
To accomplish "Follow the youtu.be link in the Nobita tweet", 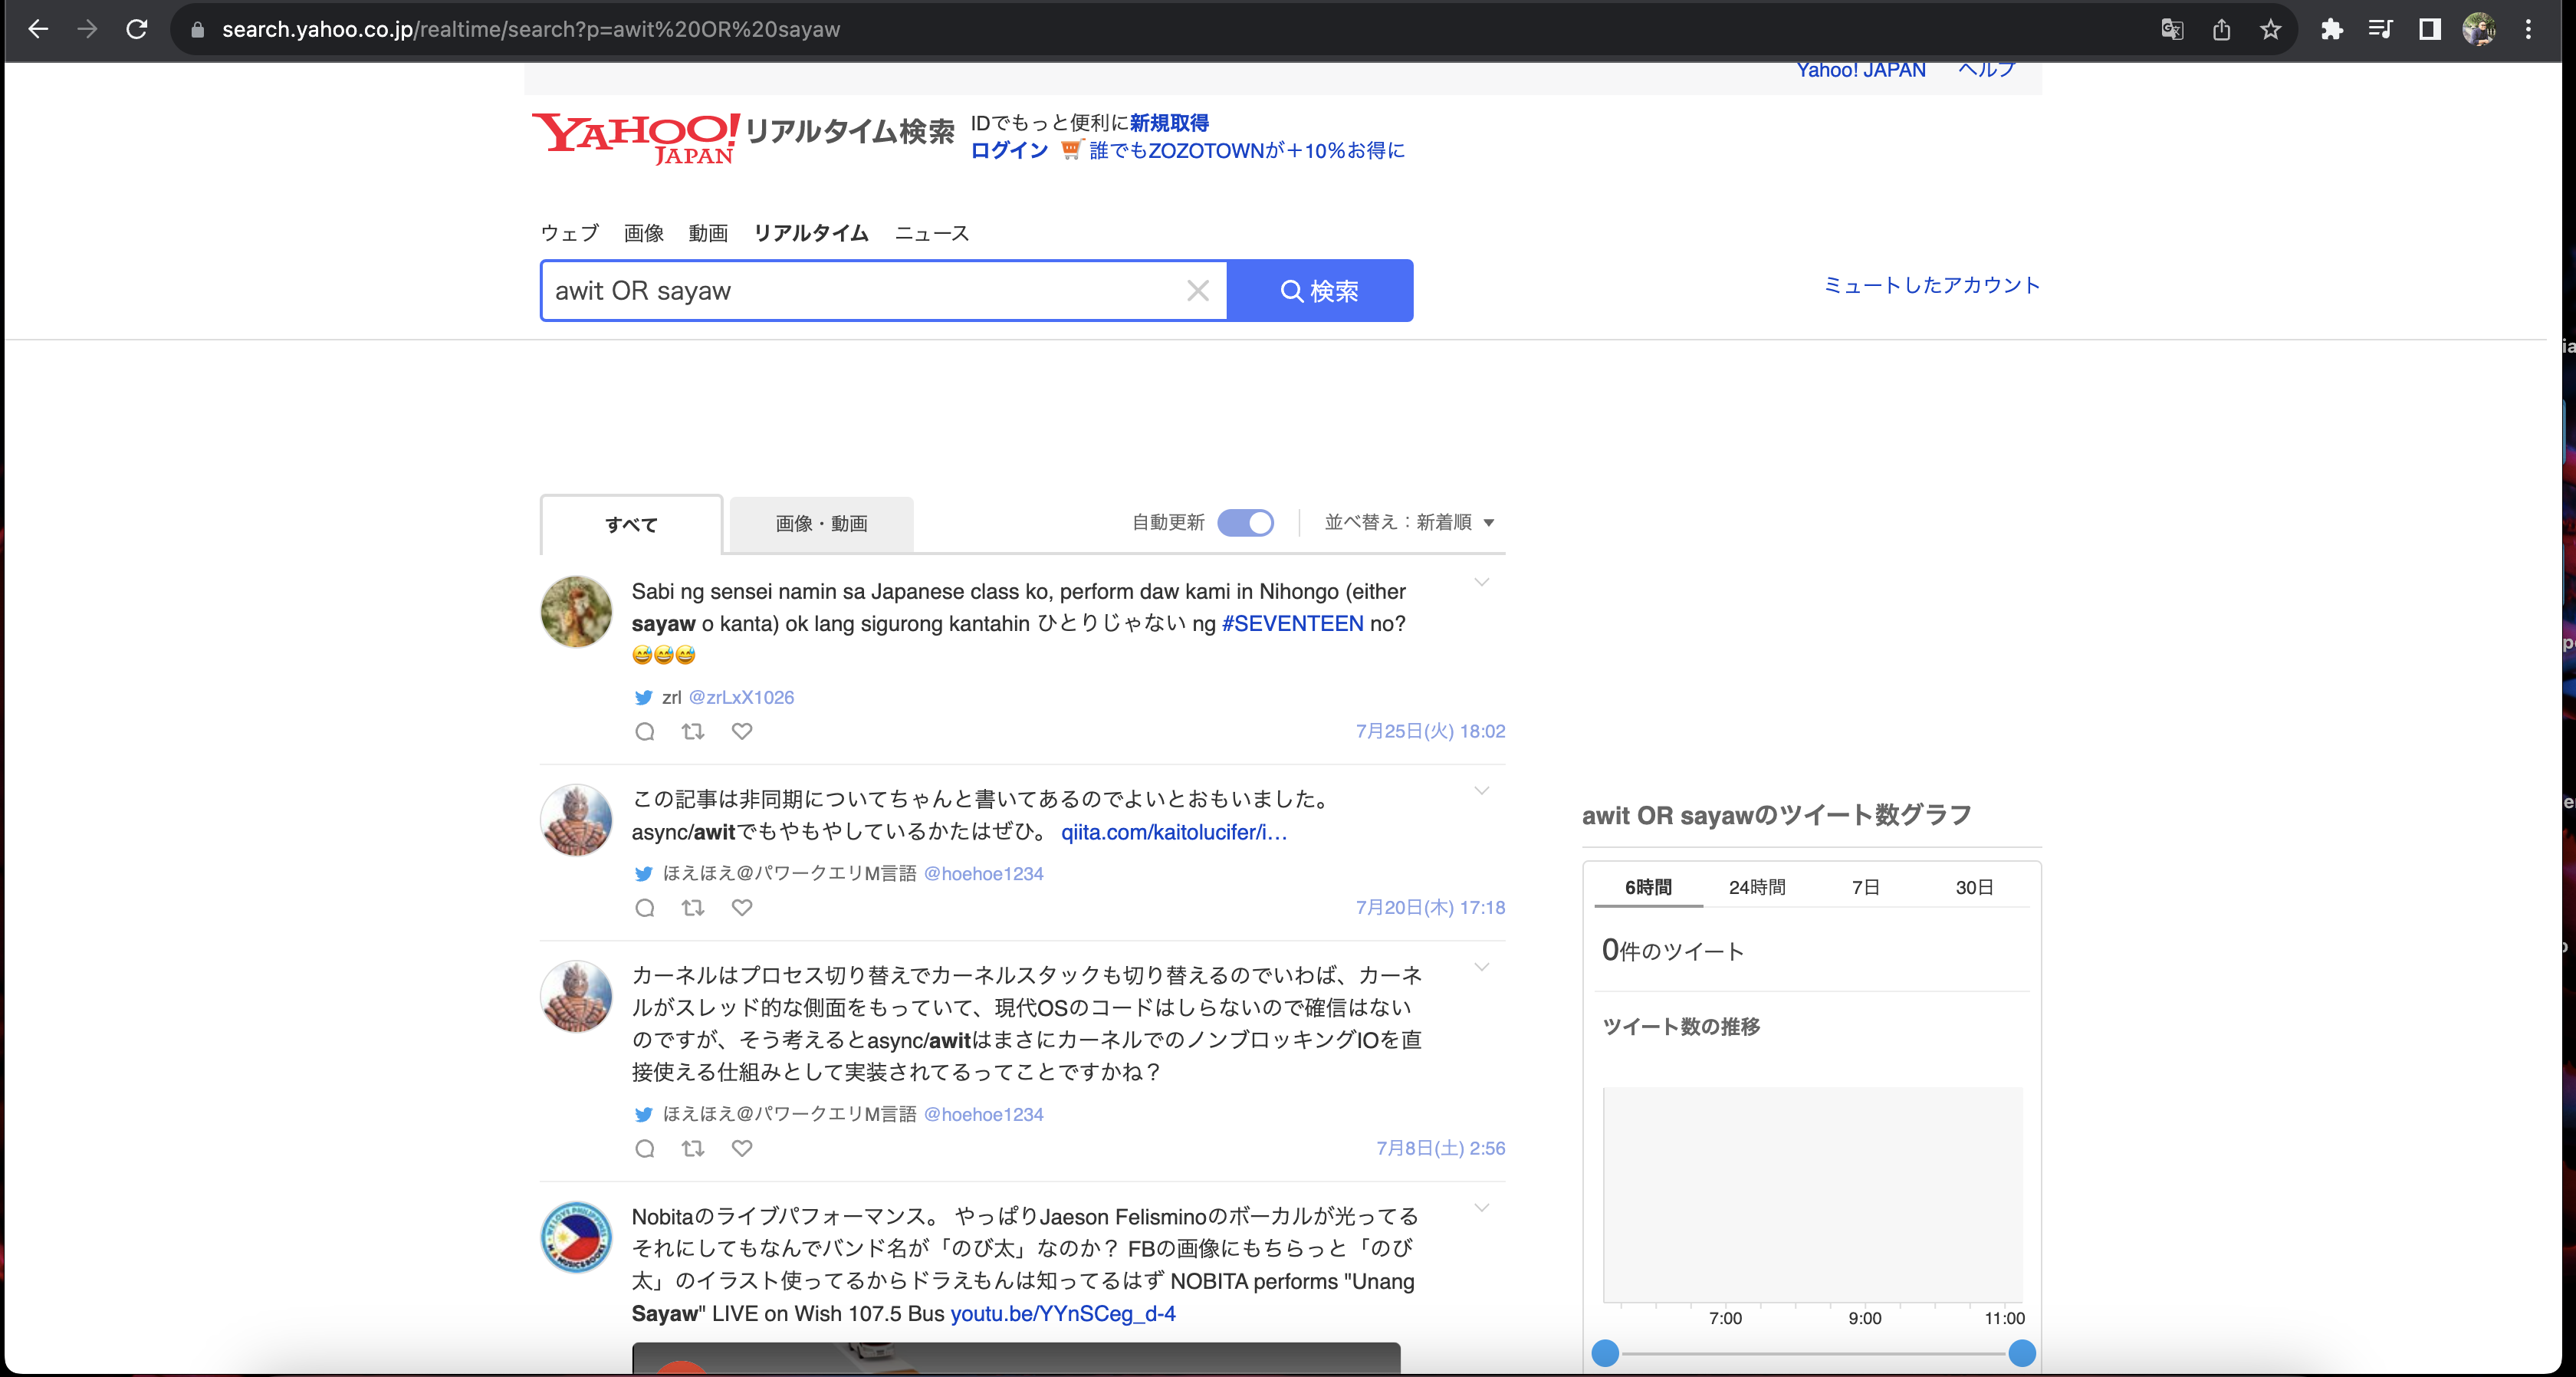I will point(1063,1314).
